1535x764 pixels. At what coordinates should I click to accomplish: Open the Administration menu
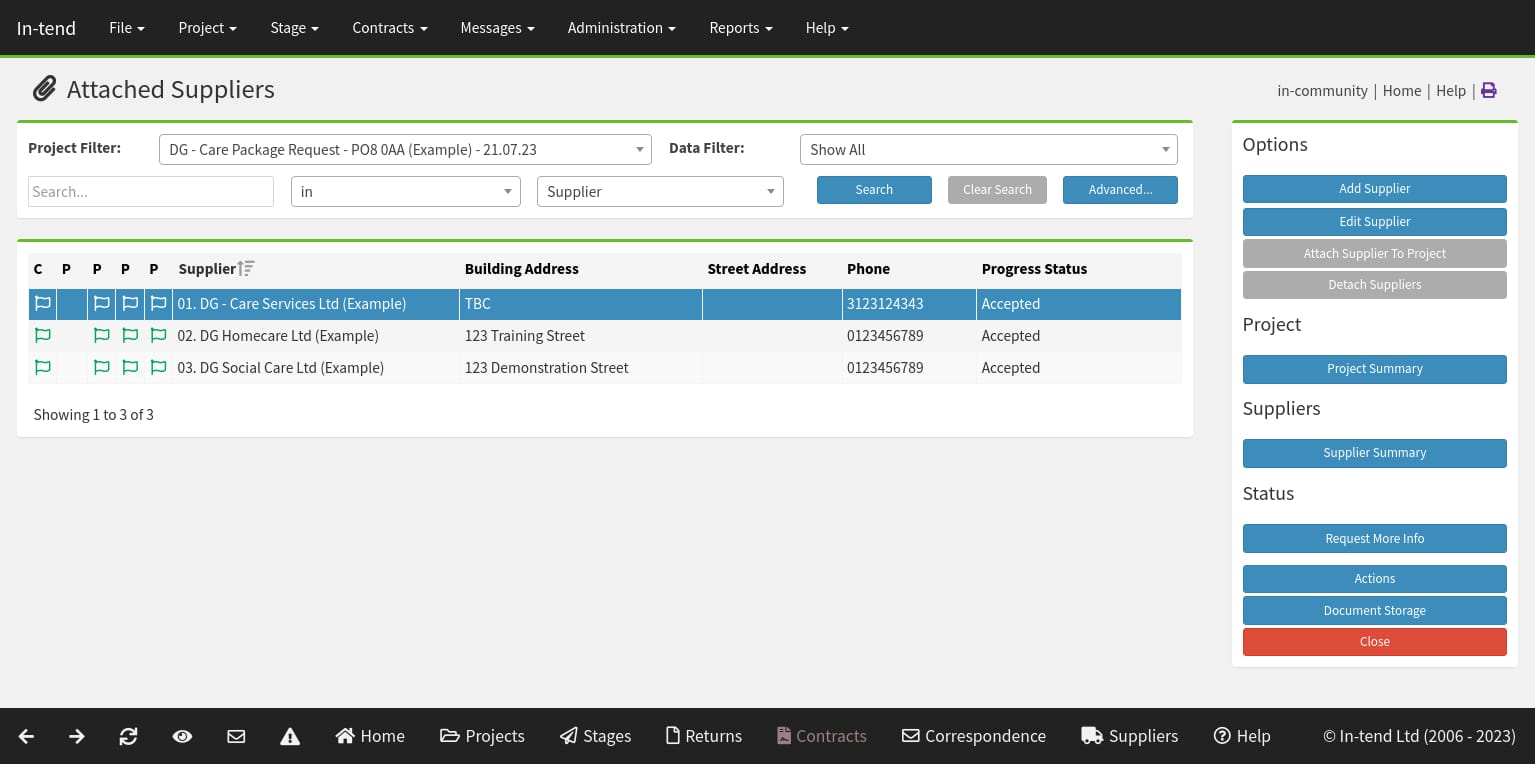pyautogui.click(x=621, y=28)
